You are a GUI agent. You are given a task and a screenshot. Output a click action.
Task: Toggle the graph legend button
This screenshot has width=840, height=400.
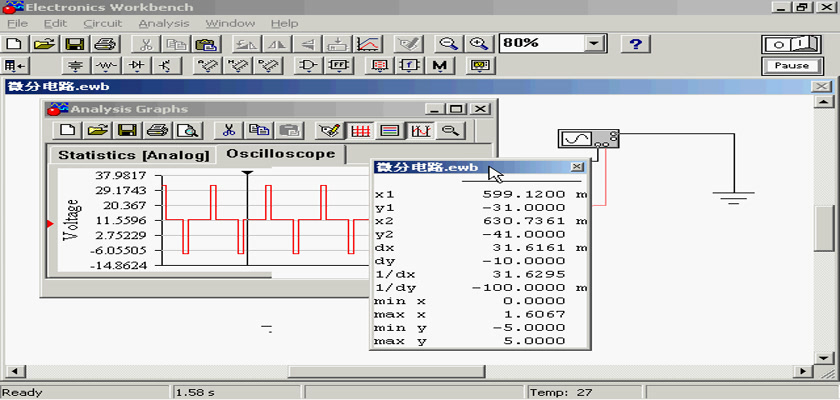tap(390, 130)
